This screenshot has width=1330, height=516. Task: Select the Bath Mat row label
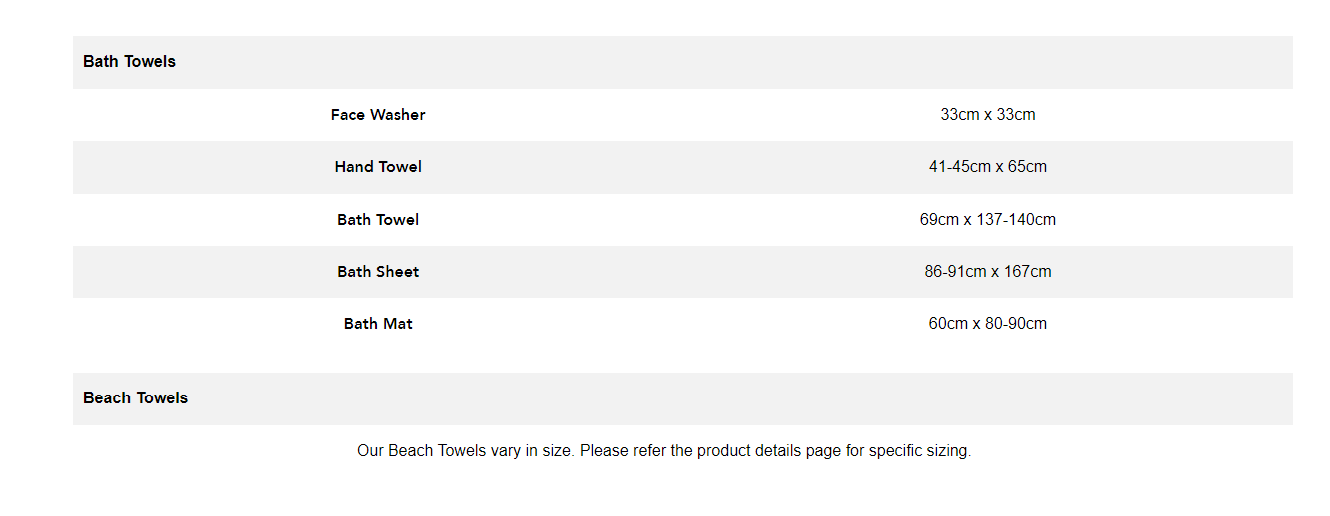[378, 324]
